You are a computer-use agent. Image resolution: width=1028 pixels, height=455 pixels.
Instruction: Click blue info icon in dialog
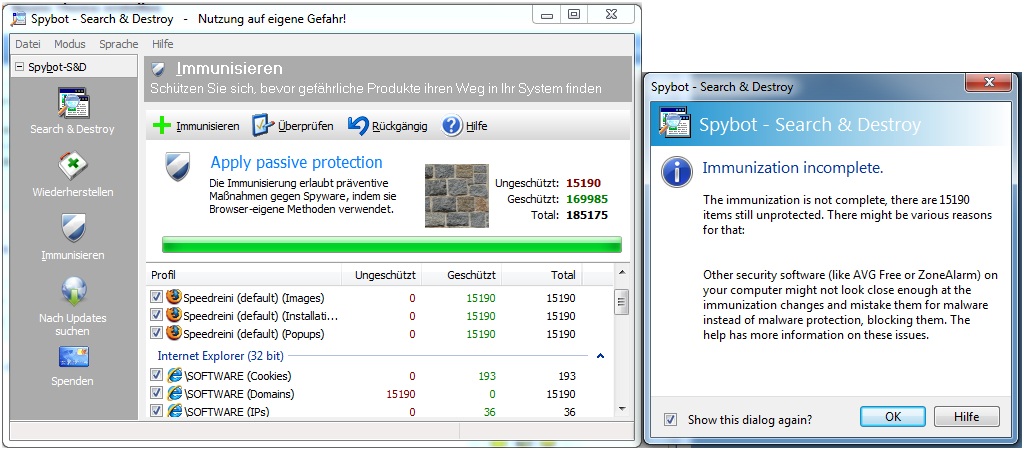[x=676, y=172]
